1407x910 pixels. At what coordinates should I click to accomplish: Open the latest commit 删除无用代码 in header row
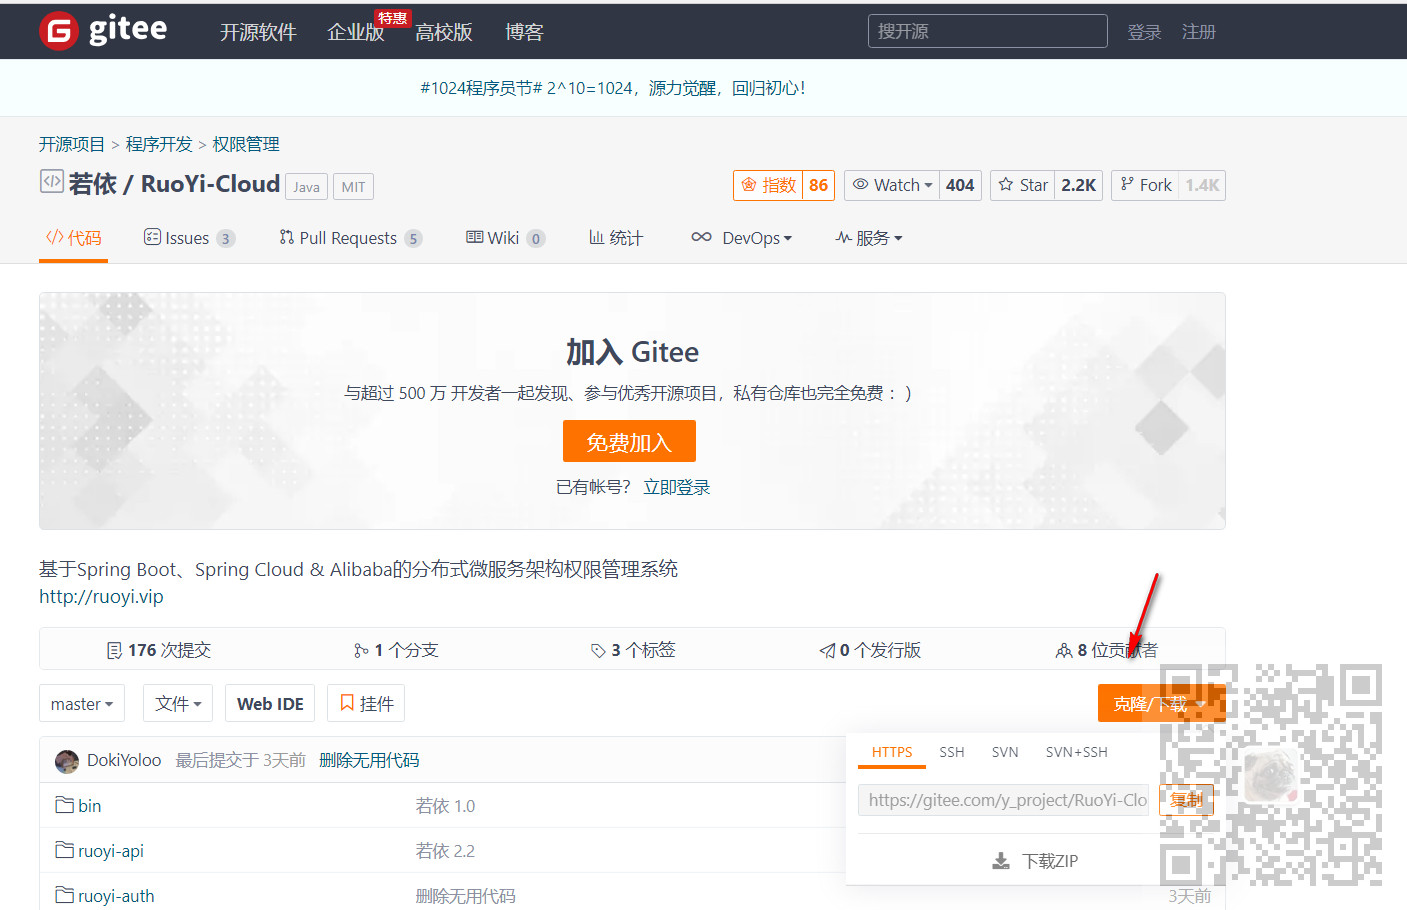coord(369,760)
